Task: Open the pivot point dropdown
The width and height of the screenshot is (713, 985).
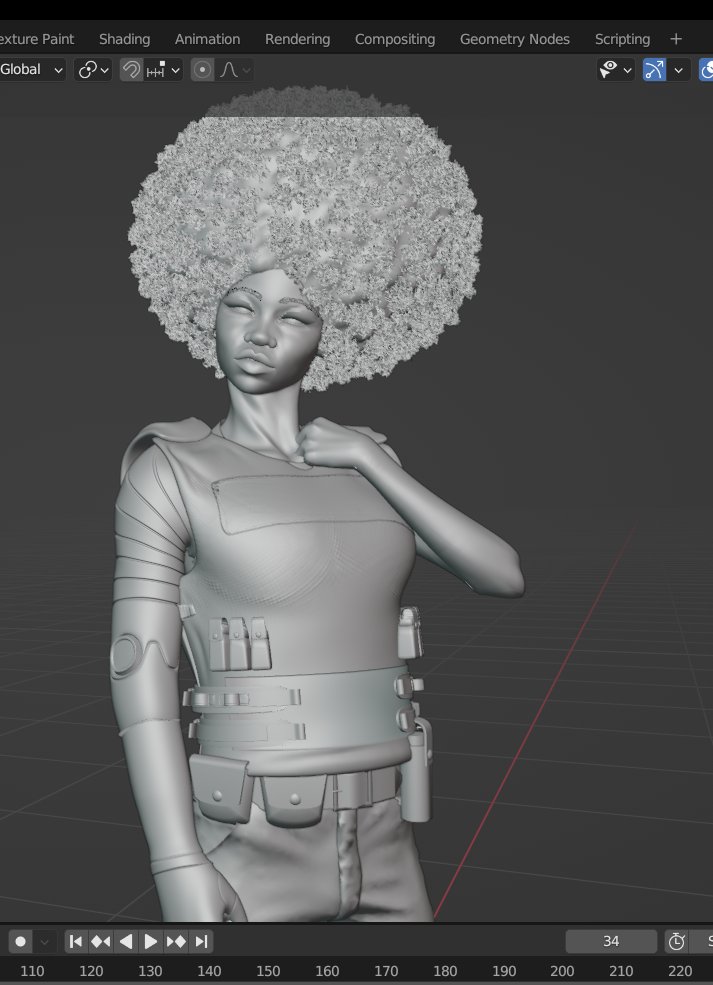Action: tap(93, 70)
